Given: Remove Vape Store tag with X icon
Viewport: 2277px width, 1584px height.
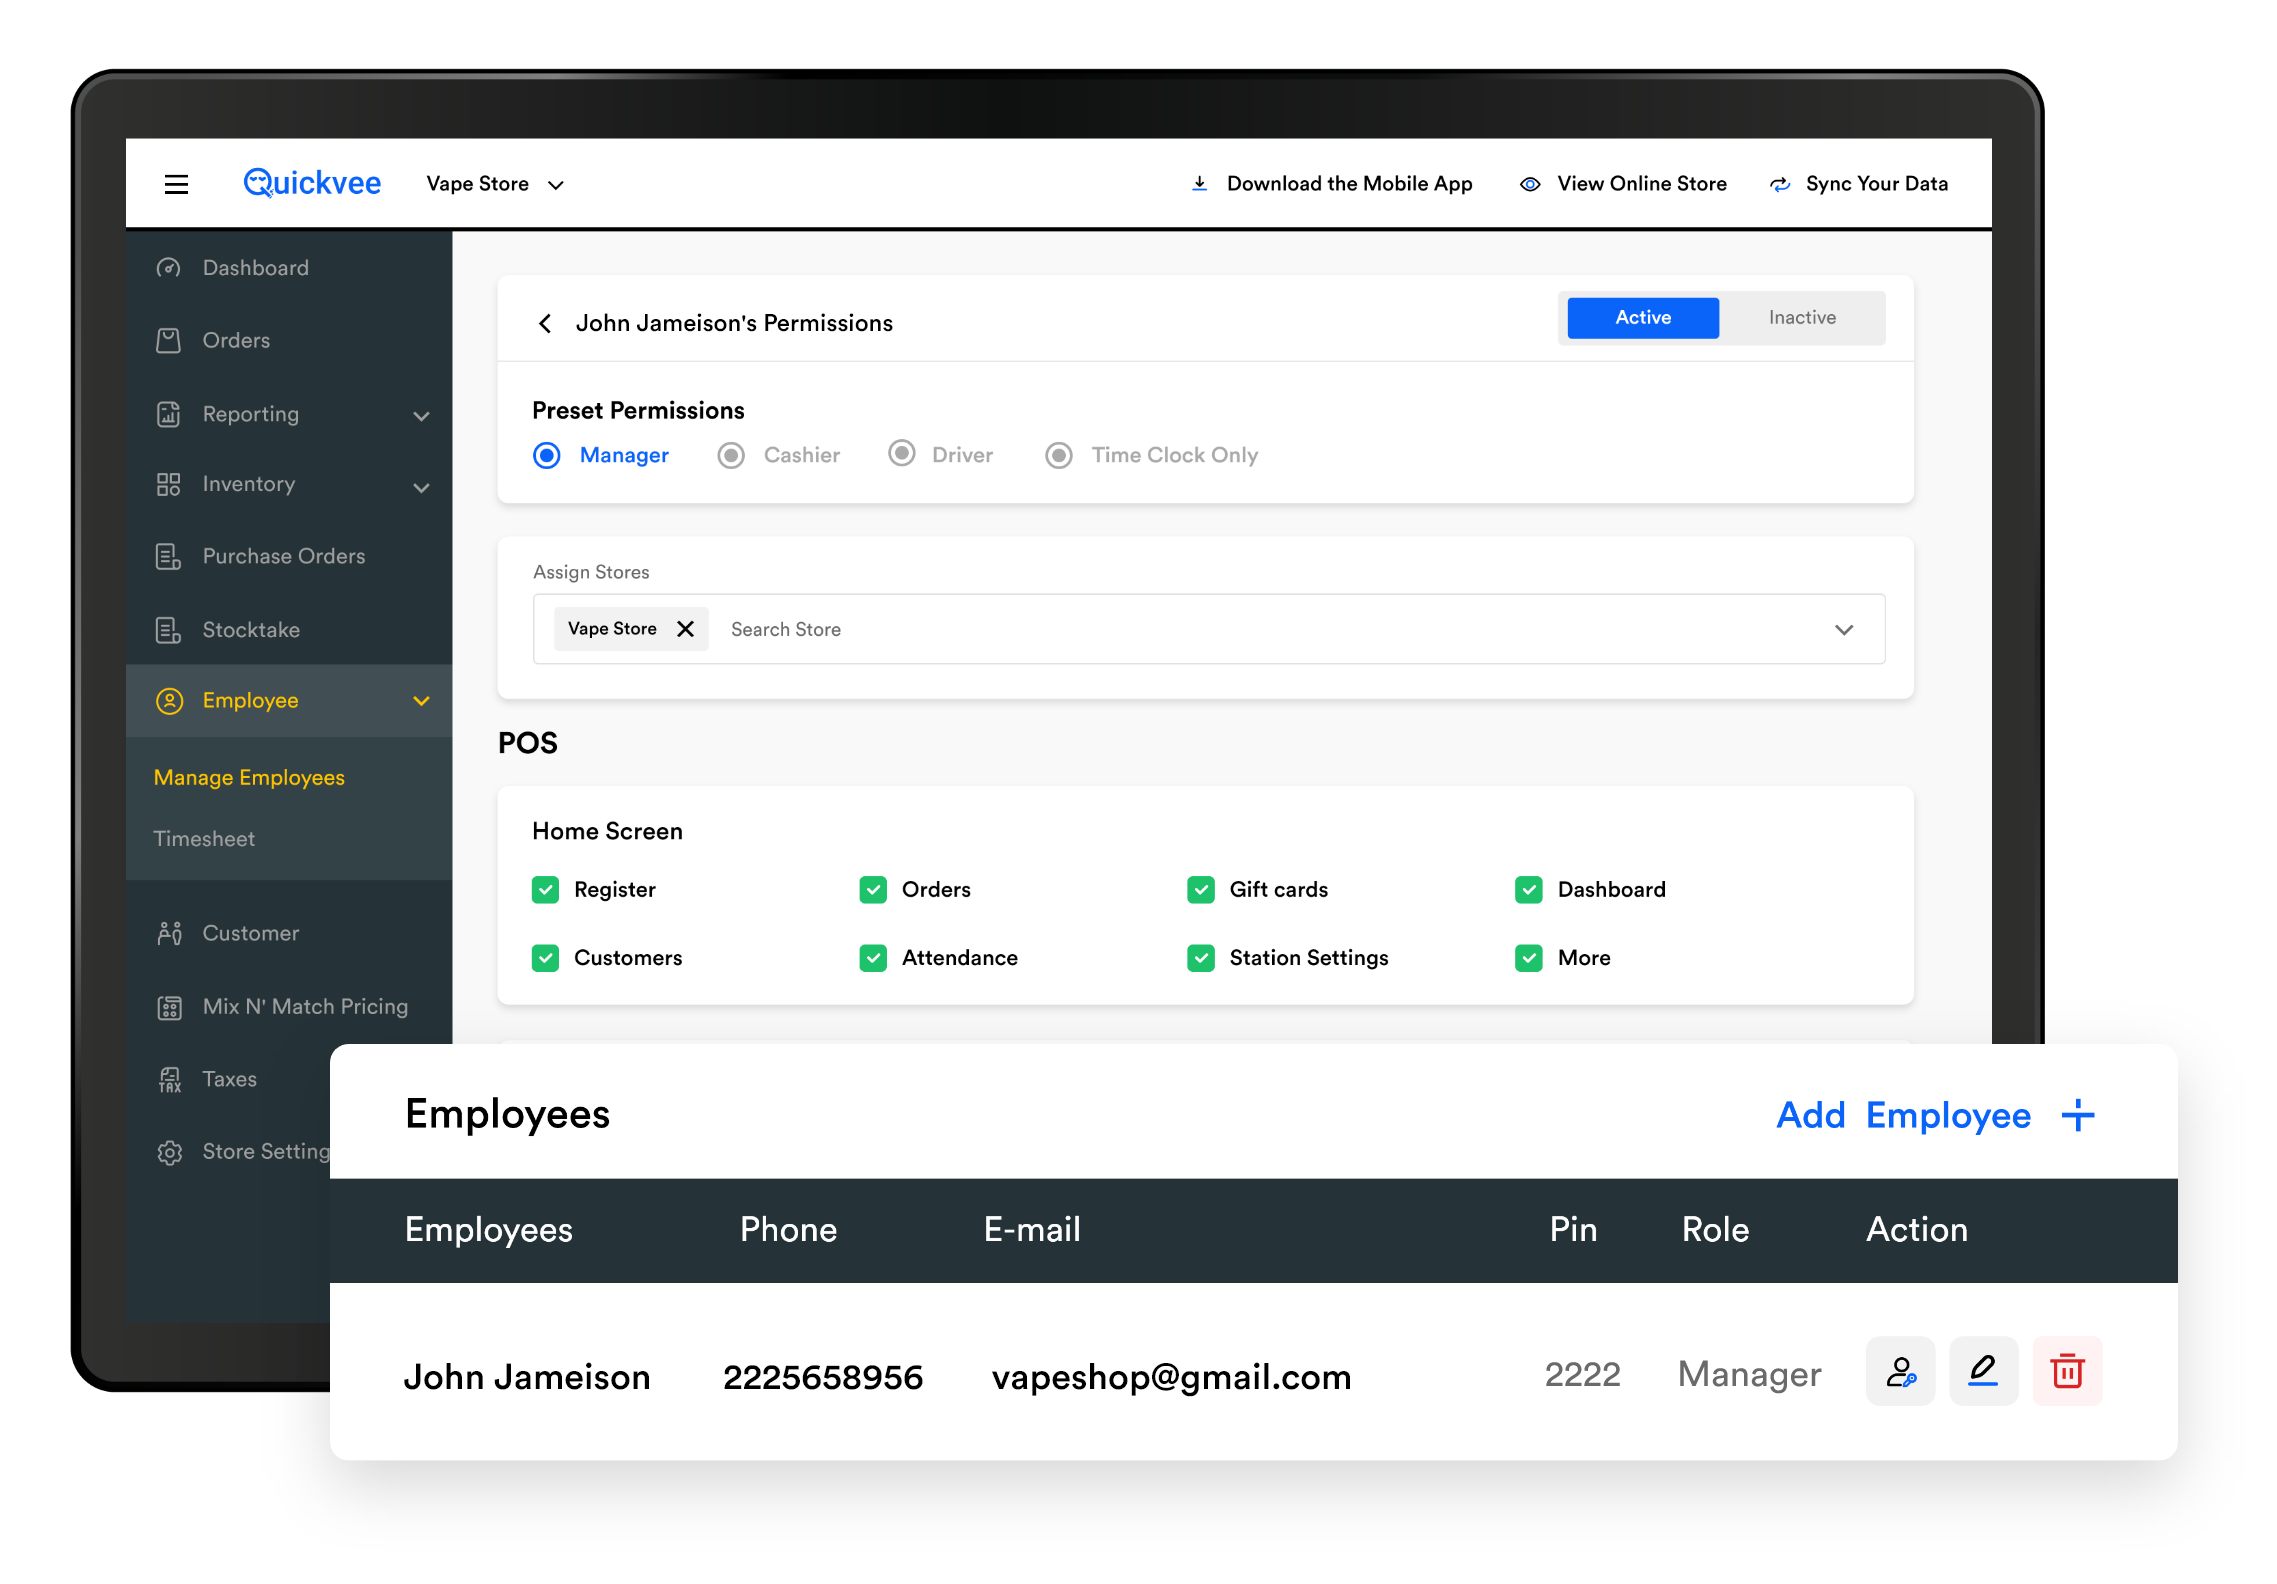Looking at the screenshot, I should coord(685,629).
